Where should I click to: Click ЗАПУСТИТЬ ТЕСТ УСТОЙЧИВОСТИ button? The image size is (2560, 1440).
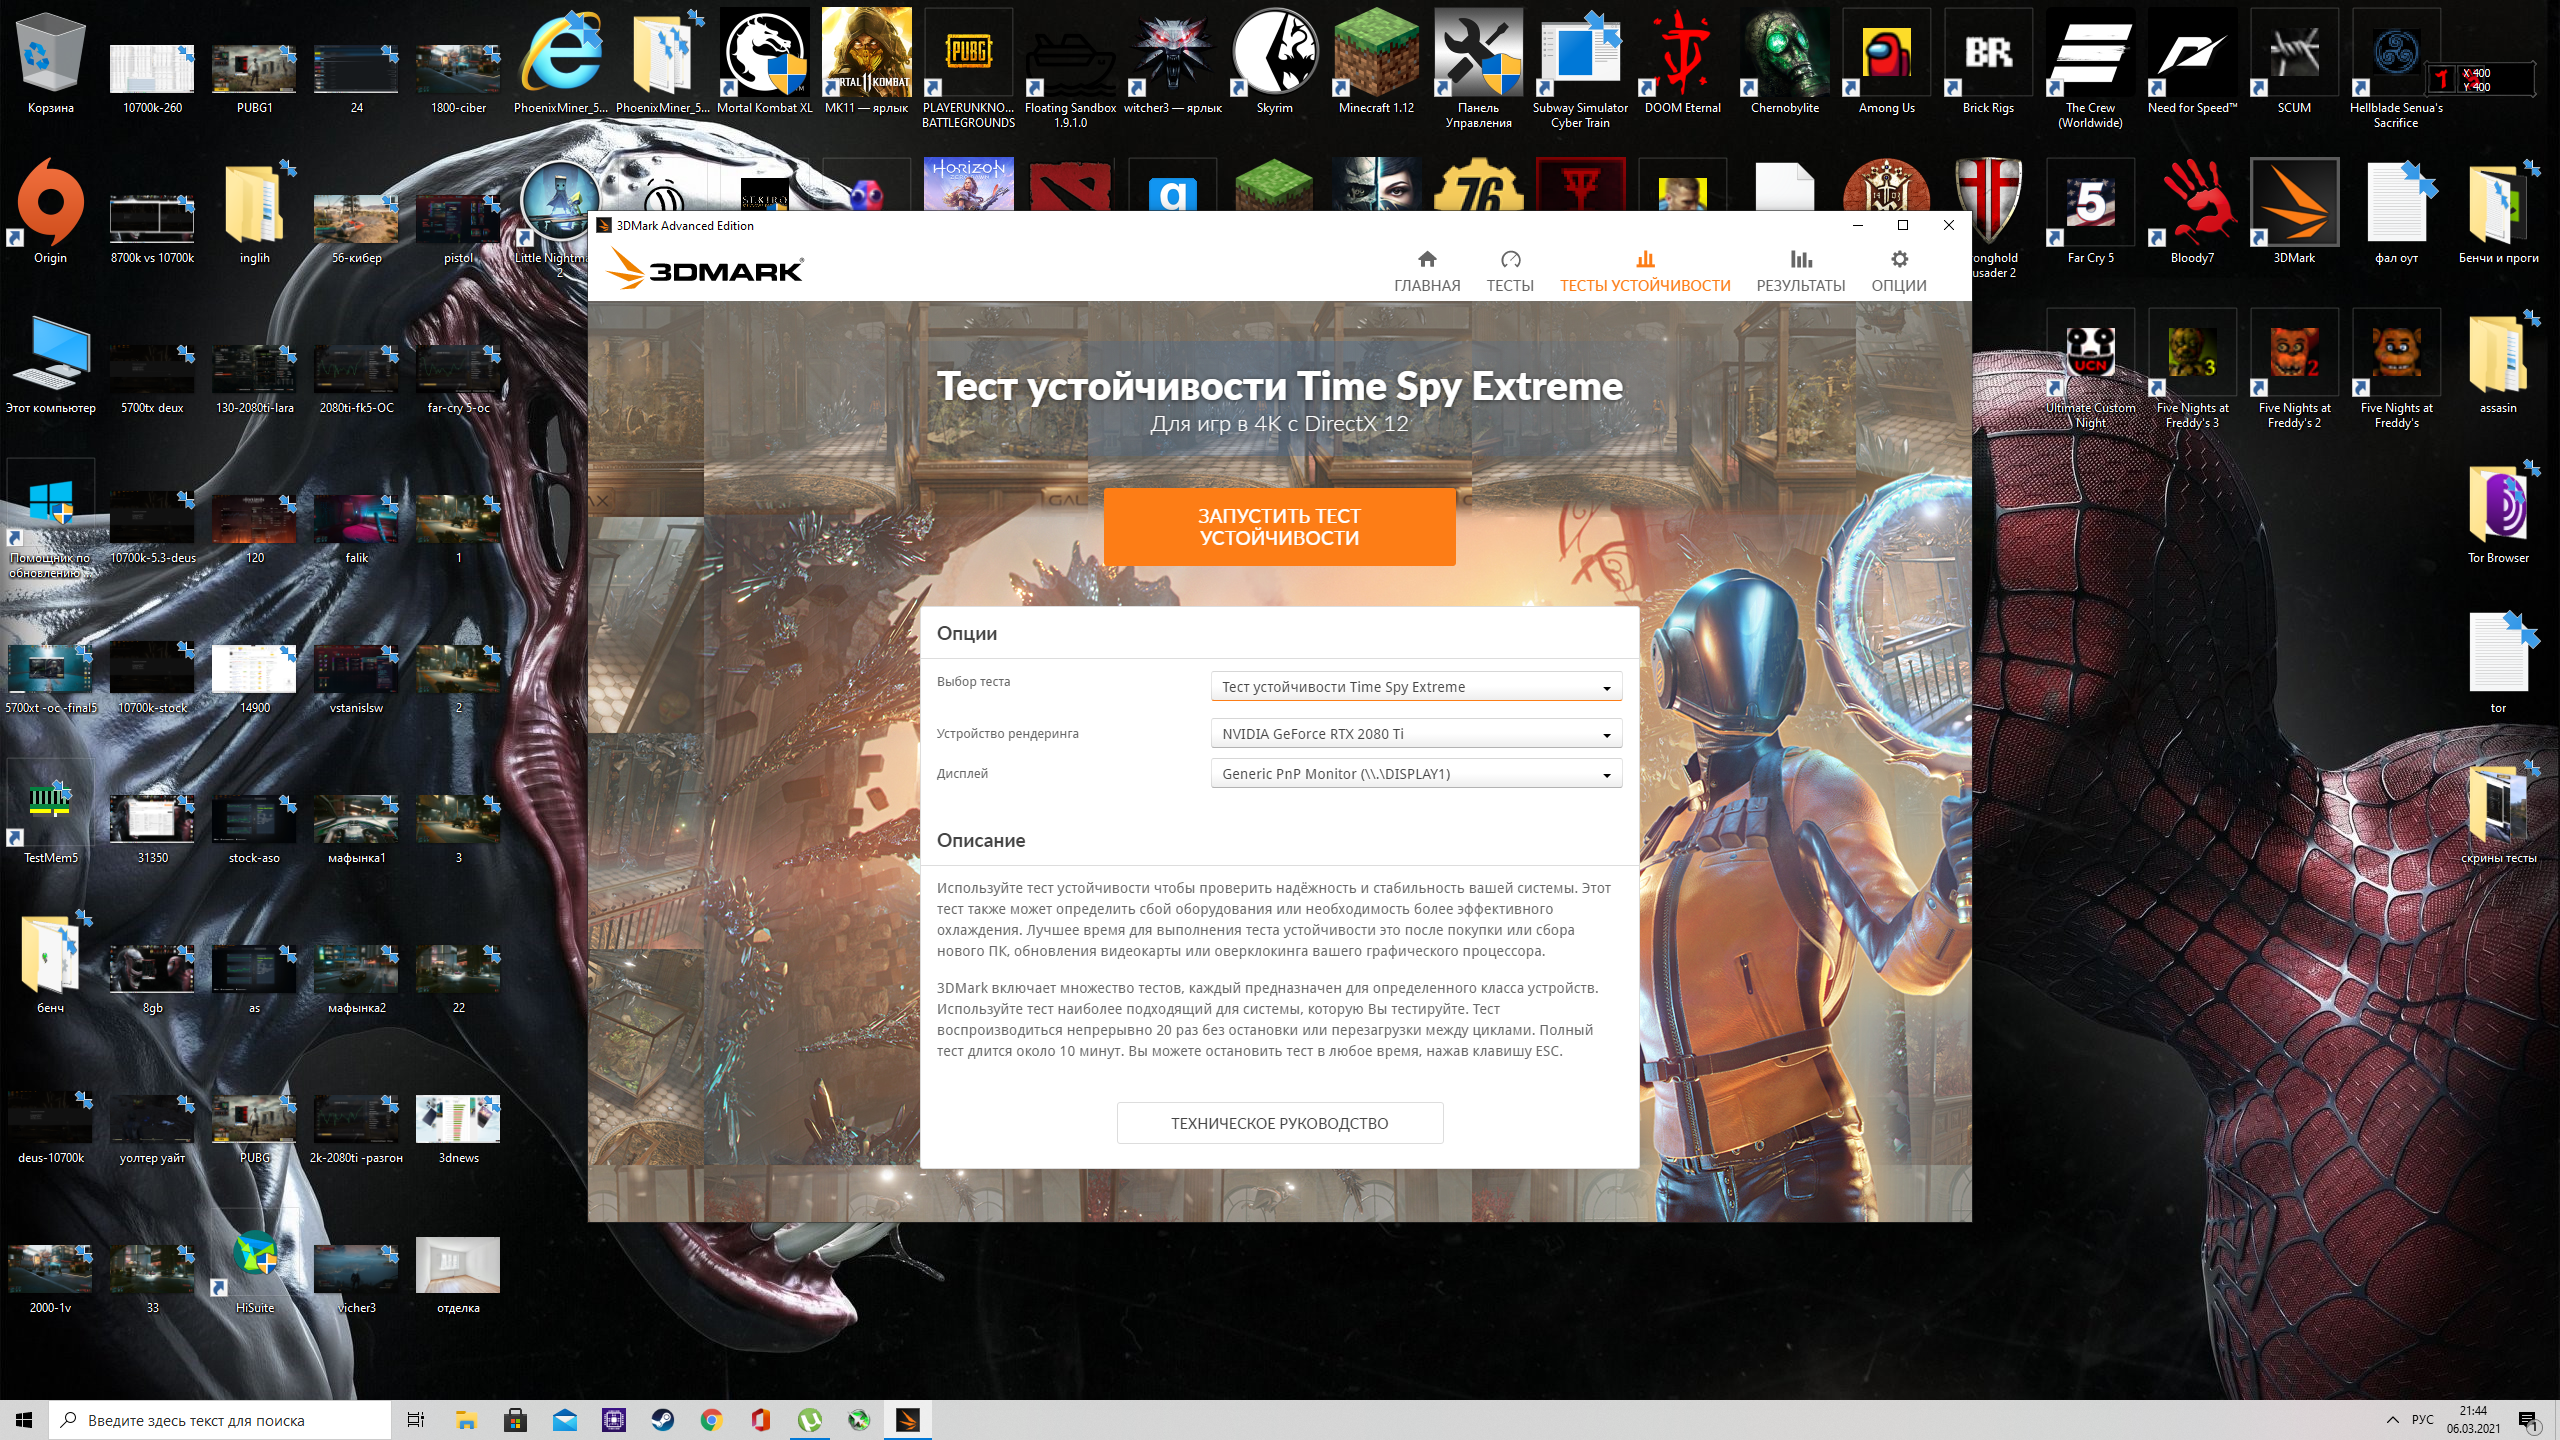tap(1279, 527)
